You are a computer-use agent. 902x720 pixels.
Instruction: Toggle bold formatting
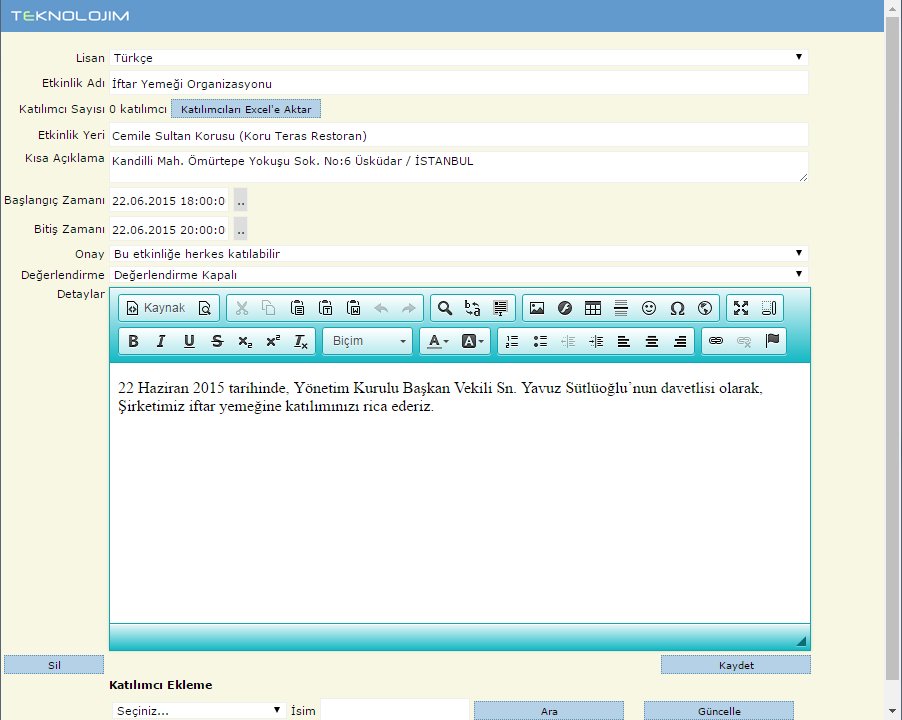click(133, 341)
